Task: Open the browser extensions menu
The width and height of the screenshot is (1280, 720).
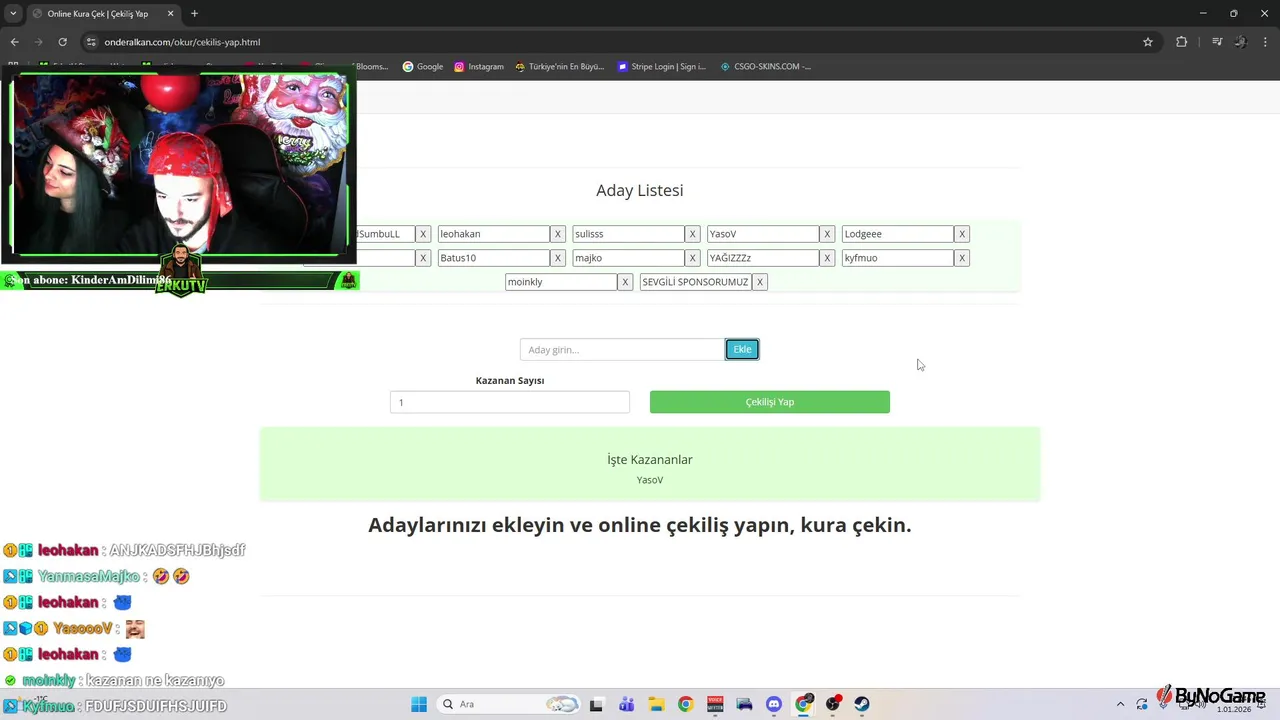Action: (1182, 42)
